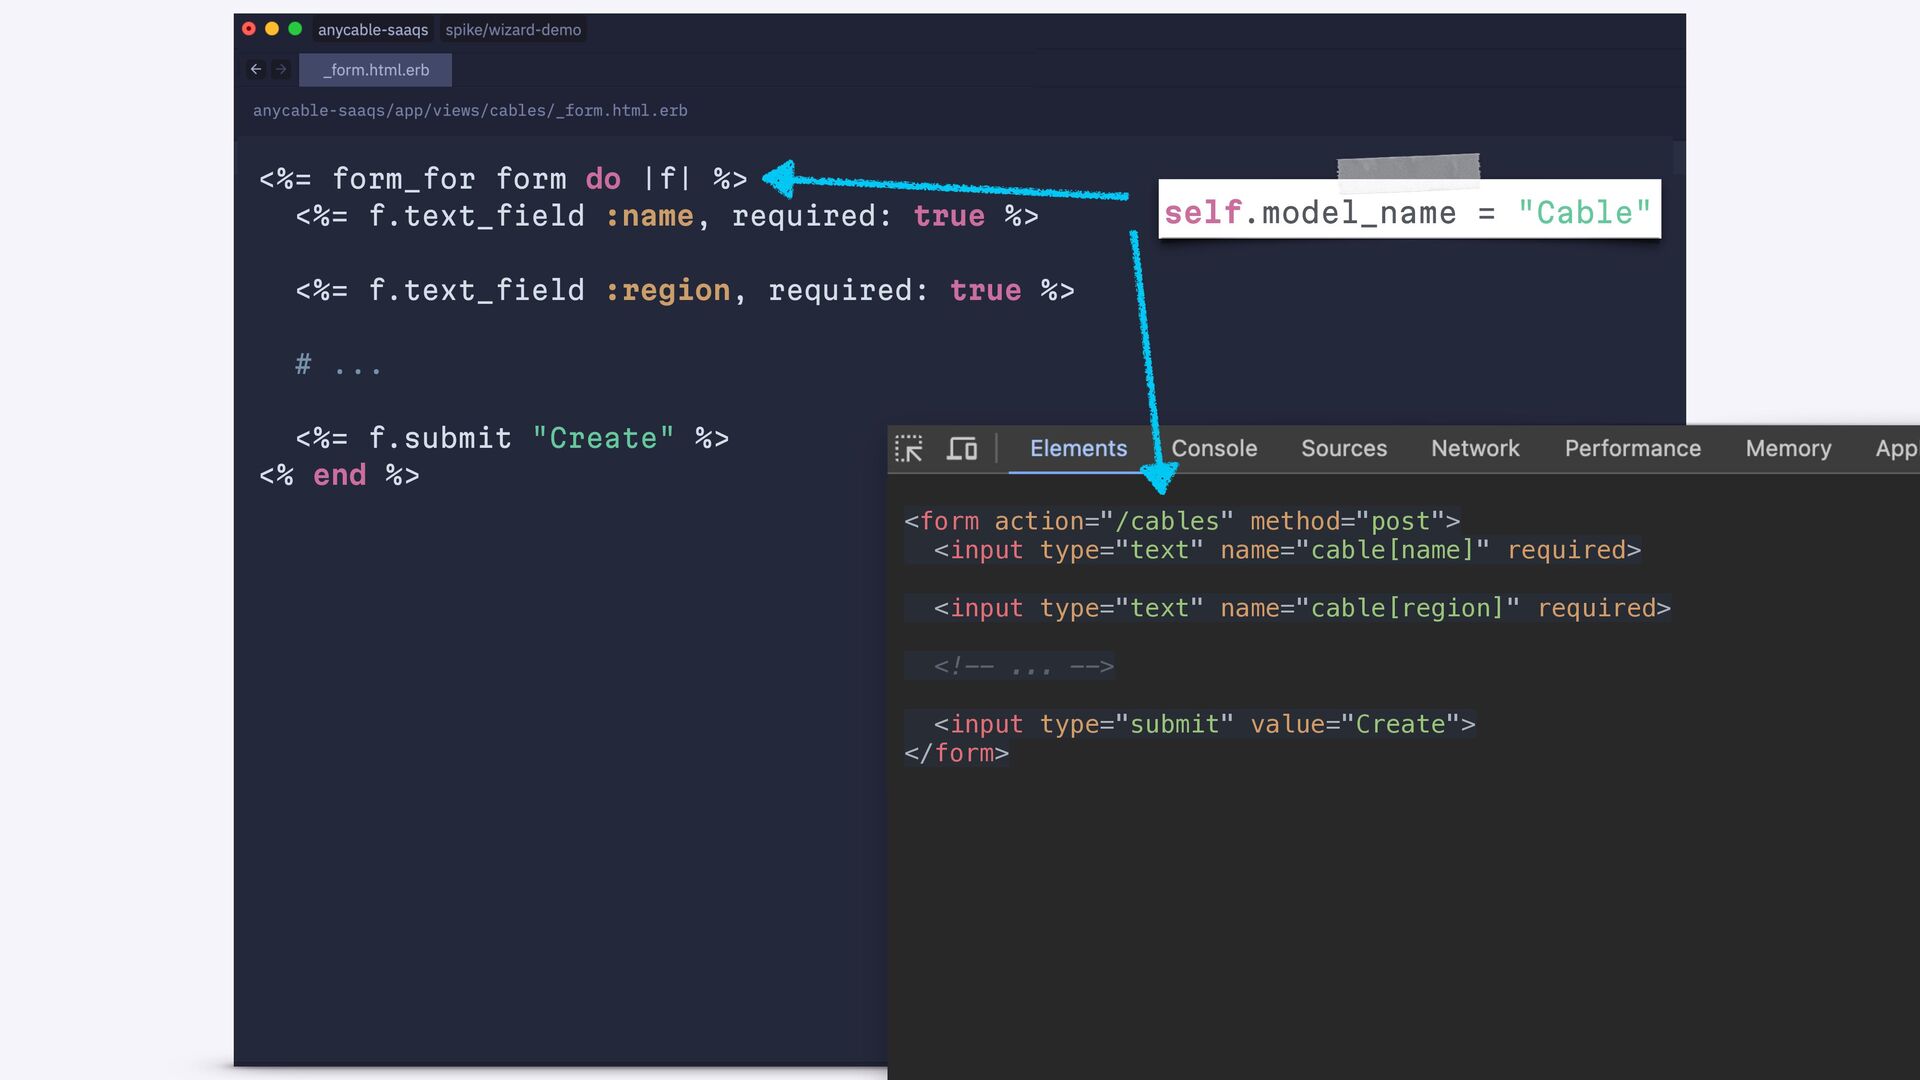Click the submit input node with value Create
The width and height of the screenshot is (1920, 1080).
point(1204,724)
